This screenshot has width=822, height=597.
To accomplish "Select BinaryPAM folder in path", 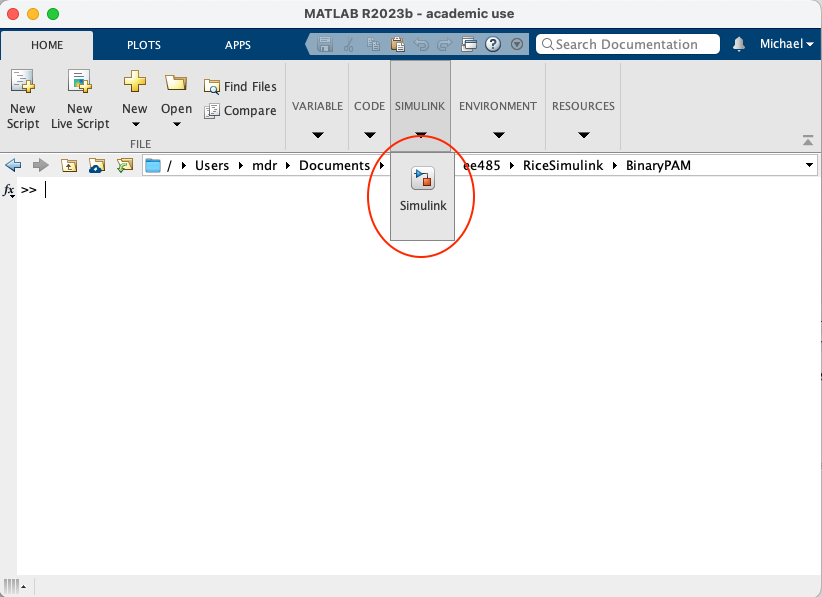I will pyautogui.click(x=658, y=166).
